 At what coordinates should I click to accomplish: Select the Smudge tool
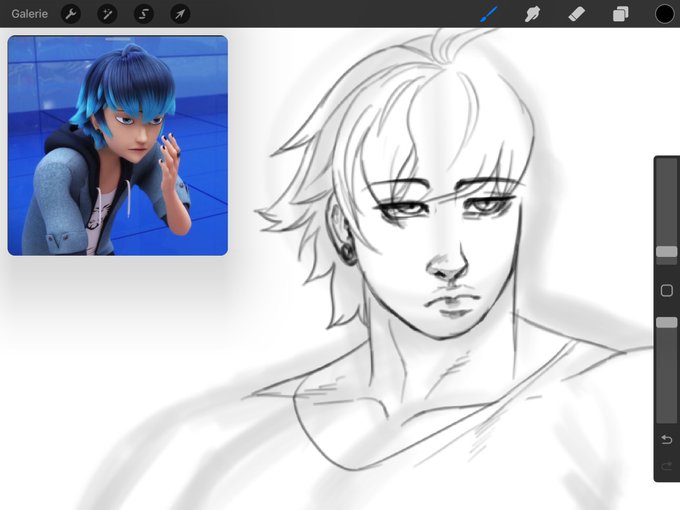coord(533,14)
